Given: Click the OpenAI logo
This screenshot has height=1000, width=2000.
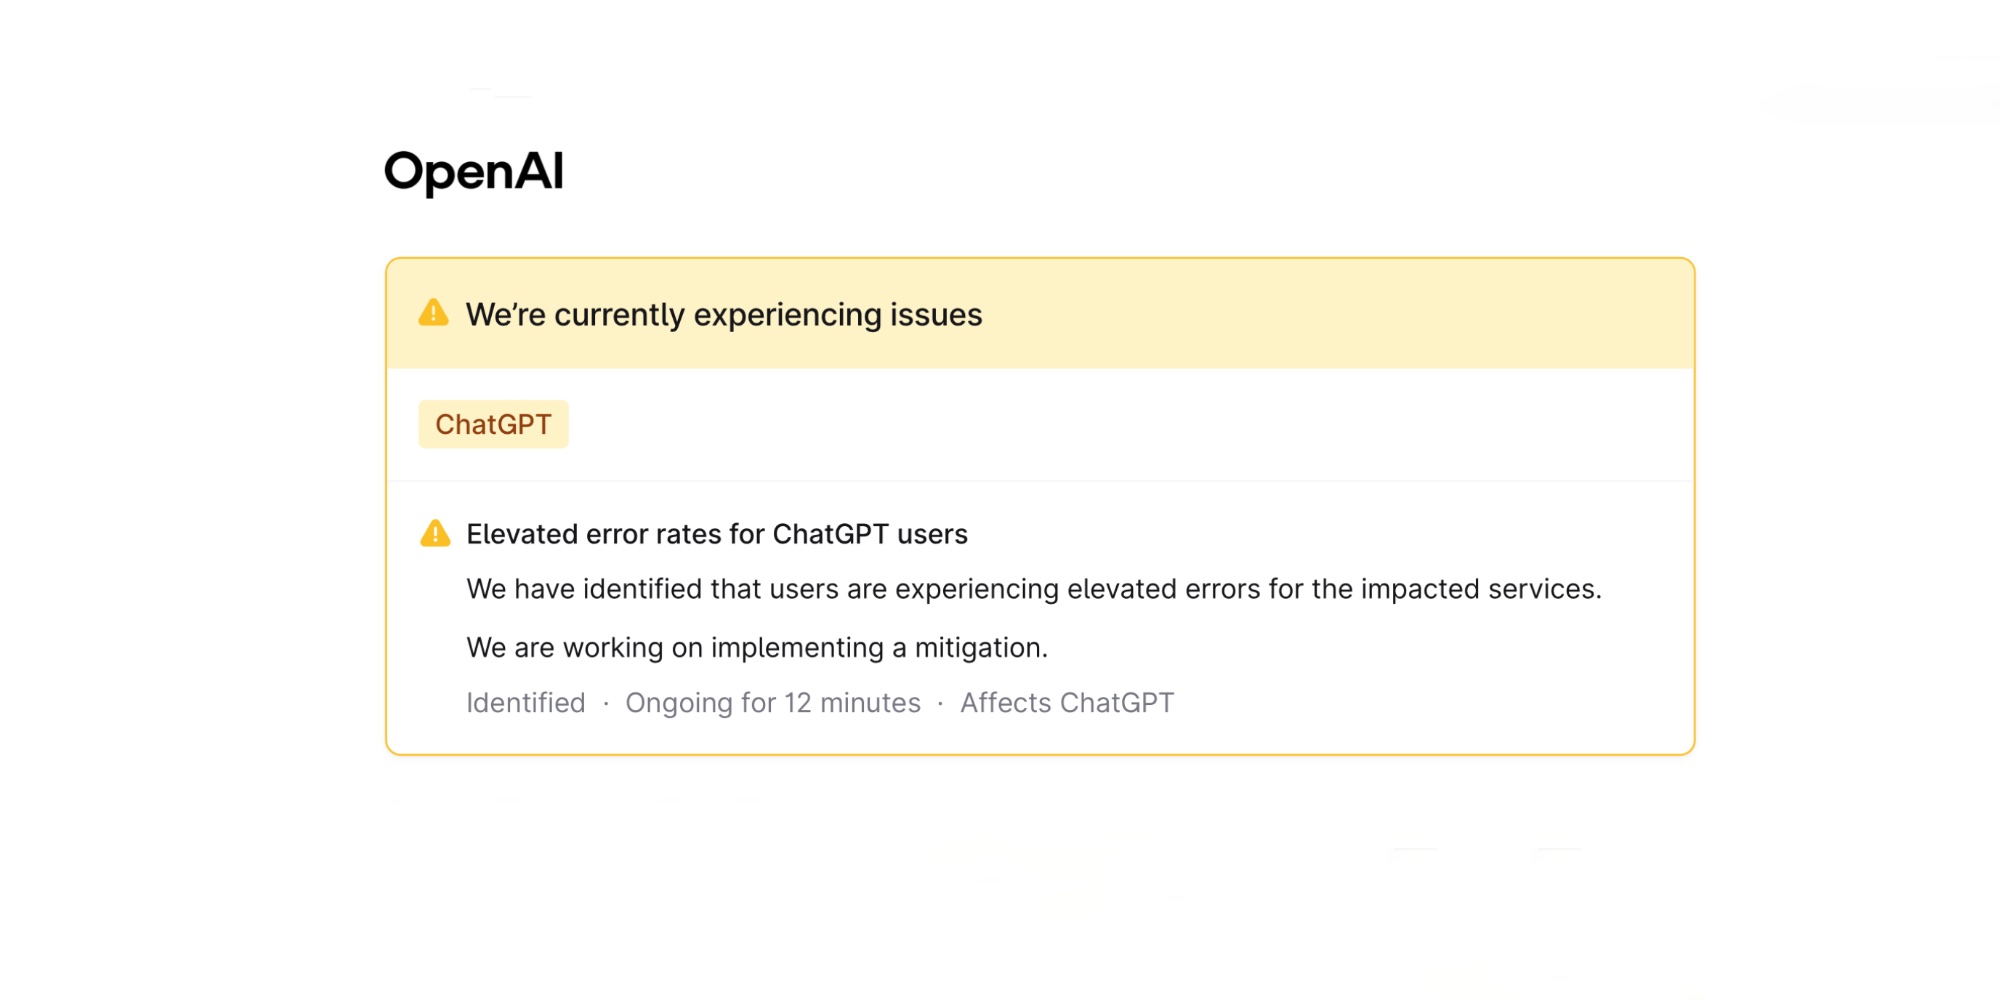Looking at the screenshot, I should (474, 171).
